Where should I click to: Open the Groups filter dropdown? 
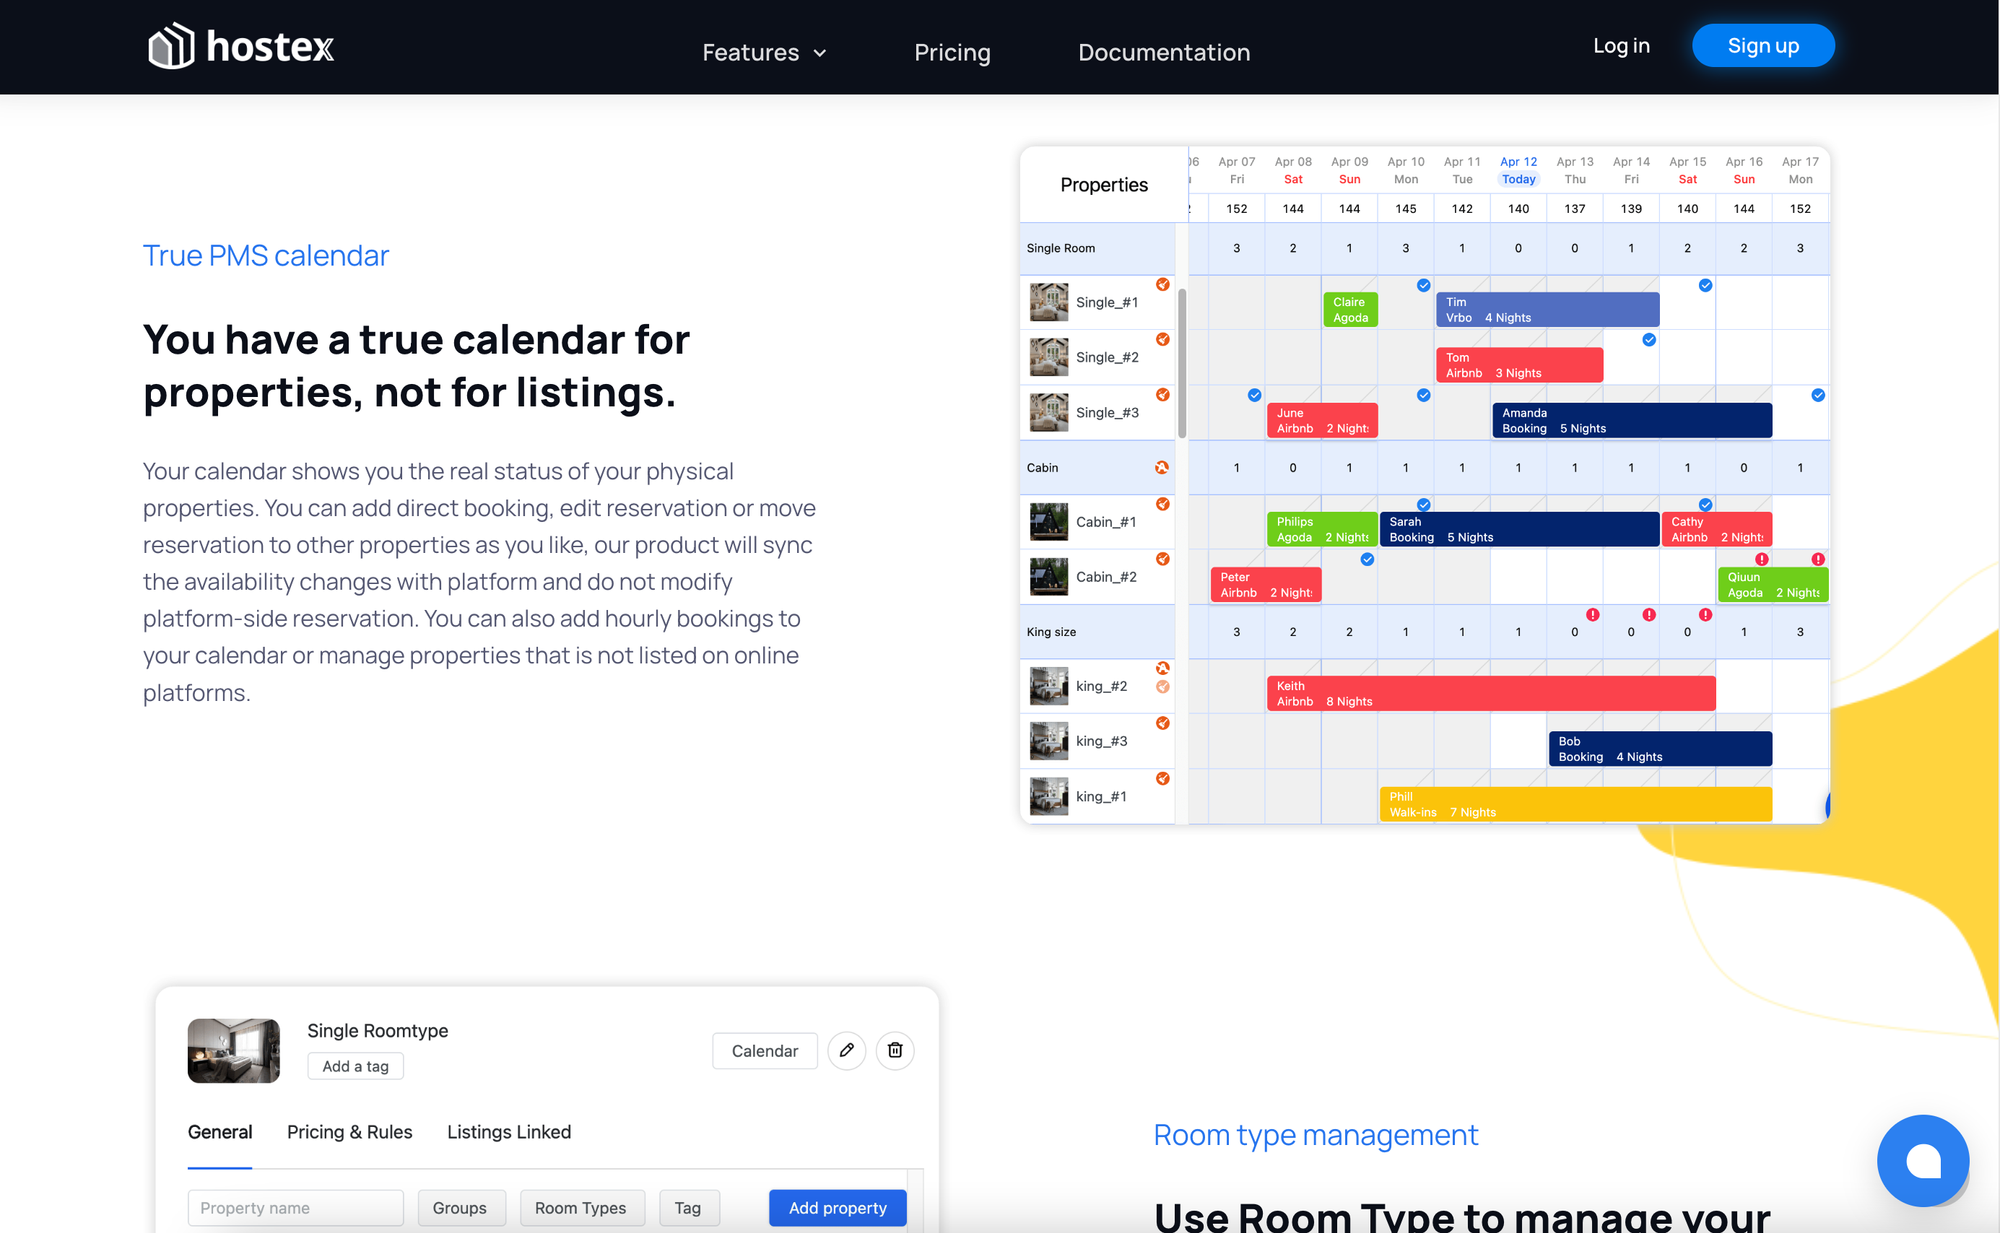click(x=460, y=1208)
